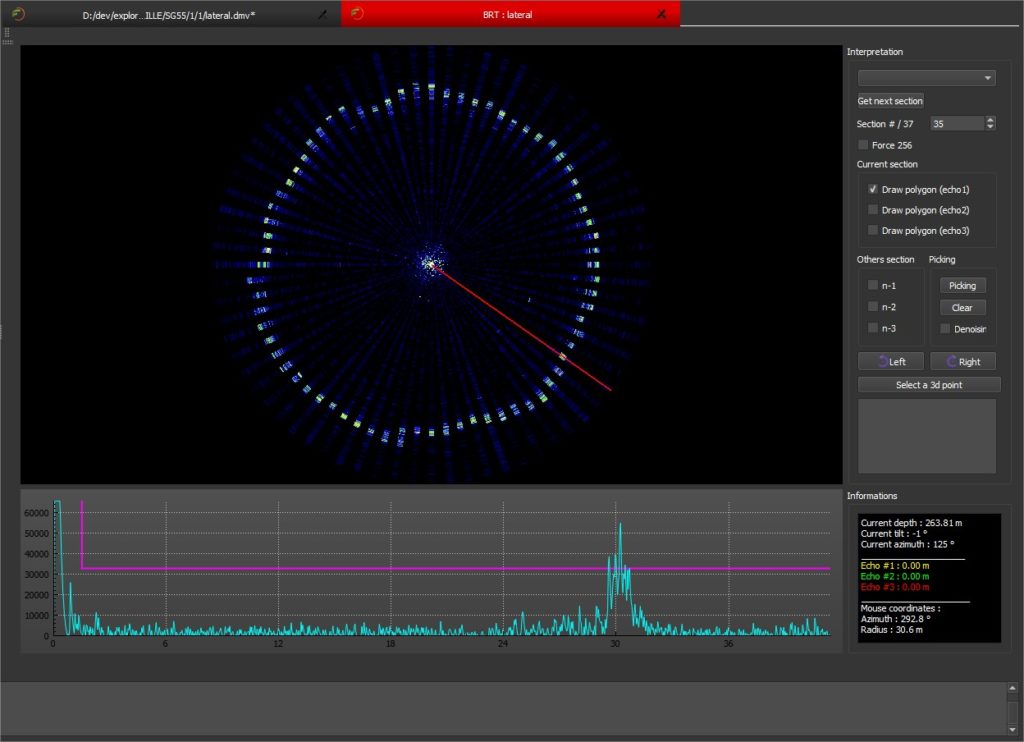Enable Draw polygon (echo2)
This screenshot has height=742, width=1024.
[x=873, y=209]
